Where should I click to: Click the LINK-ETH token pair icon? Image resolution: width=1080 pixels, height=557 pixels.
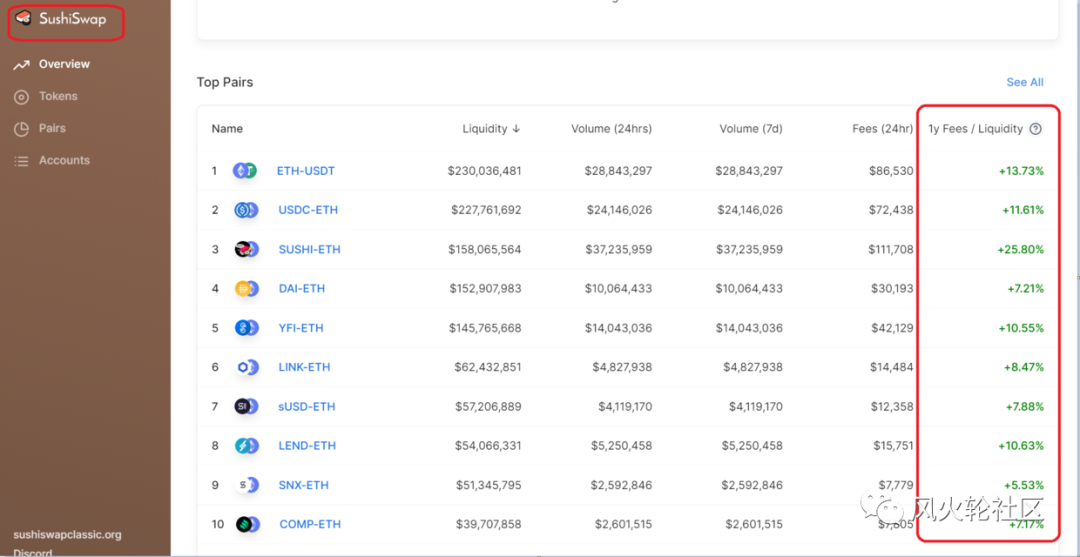[x=246, y=367]
